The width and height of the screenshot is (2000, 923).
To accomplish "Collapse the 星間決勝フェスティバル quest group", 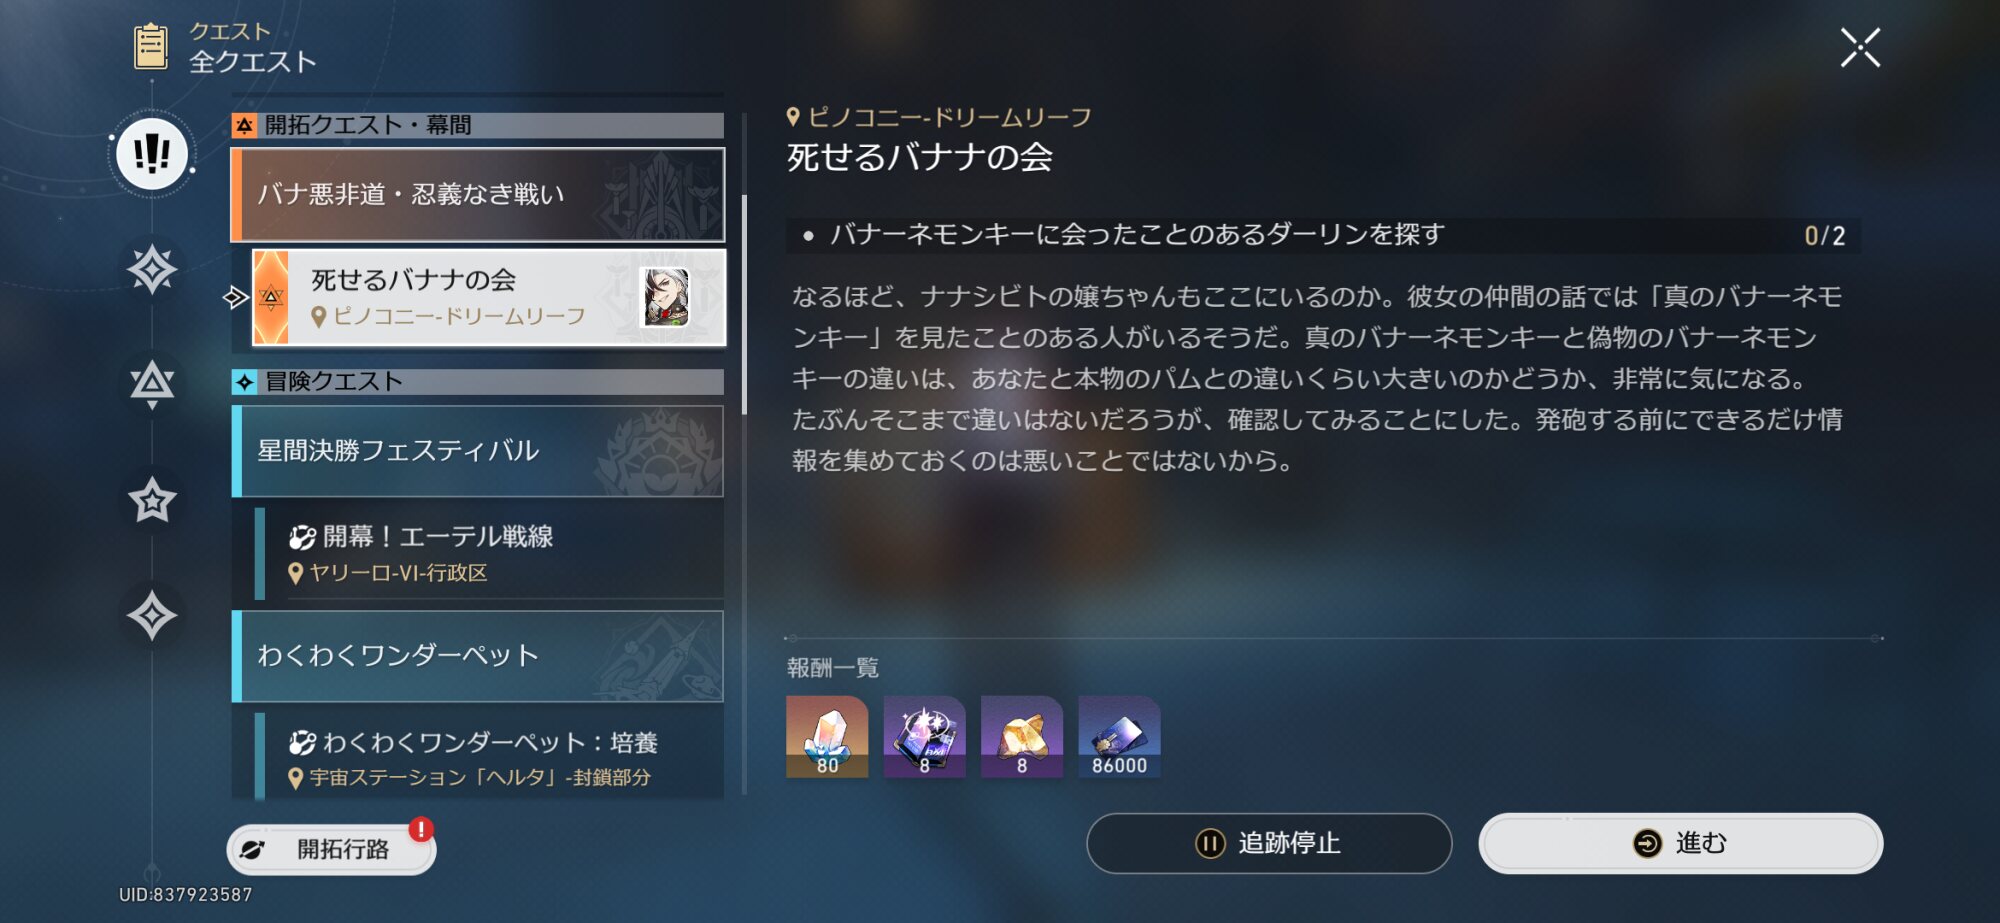I will click(x=478, y=451).
